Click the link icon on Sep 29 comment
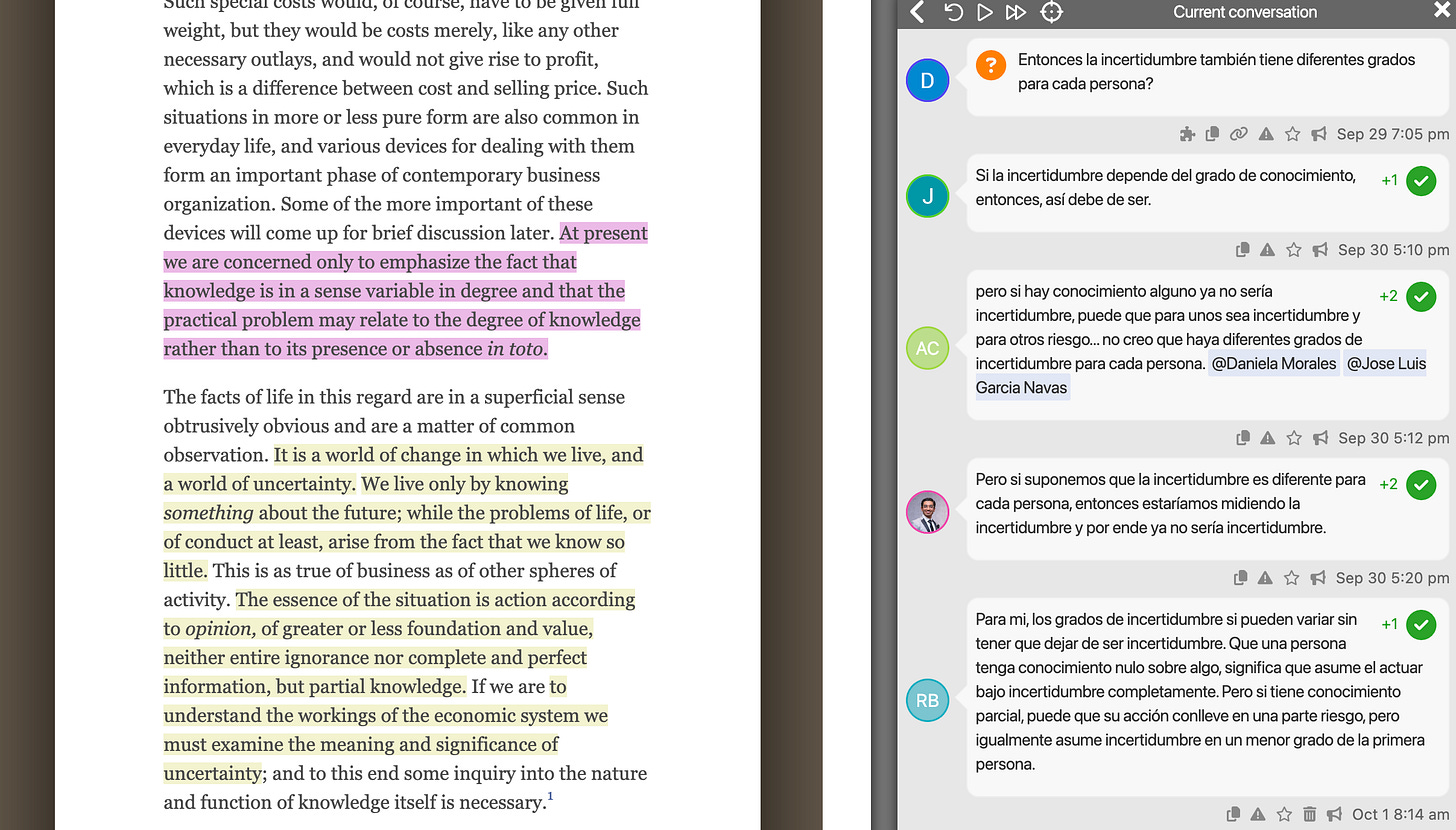Image resolution: width=1456 pixels, height=830 pixels. (x=1239, y=134)
